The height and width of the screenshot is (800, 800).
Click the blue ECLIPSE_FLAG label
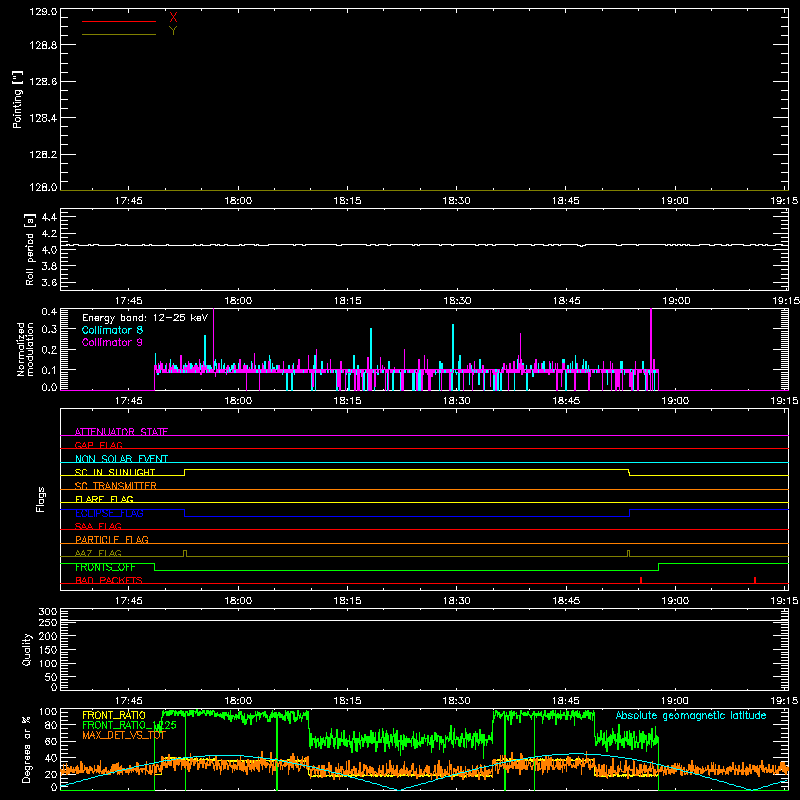coord(109,513)
